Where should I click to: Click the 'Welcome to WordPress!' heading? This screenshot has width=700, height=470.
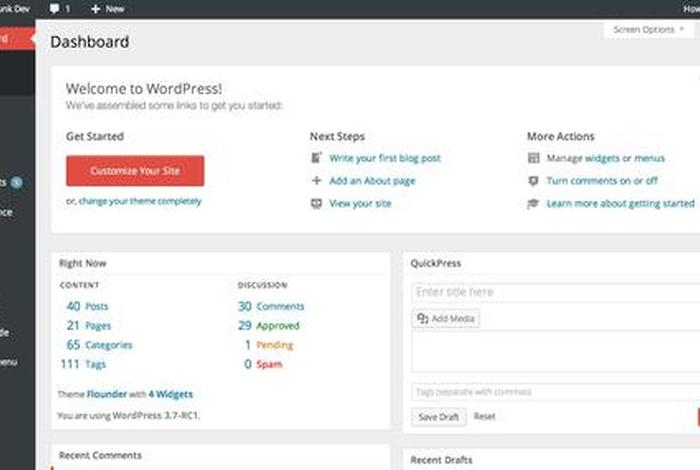click(x=144, y=88)
